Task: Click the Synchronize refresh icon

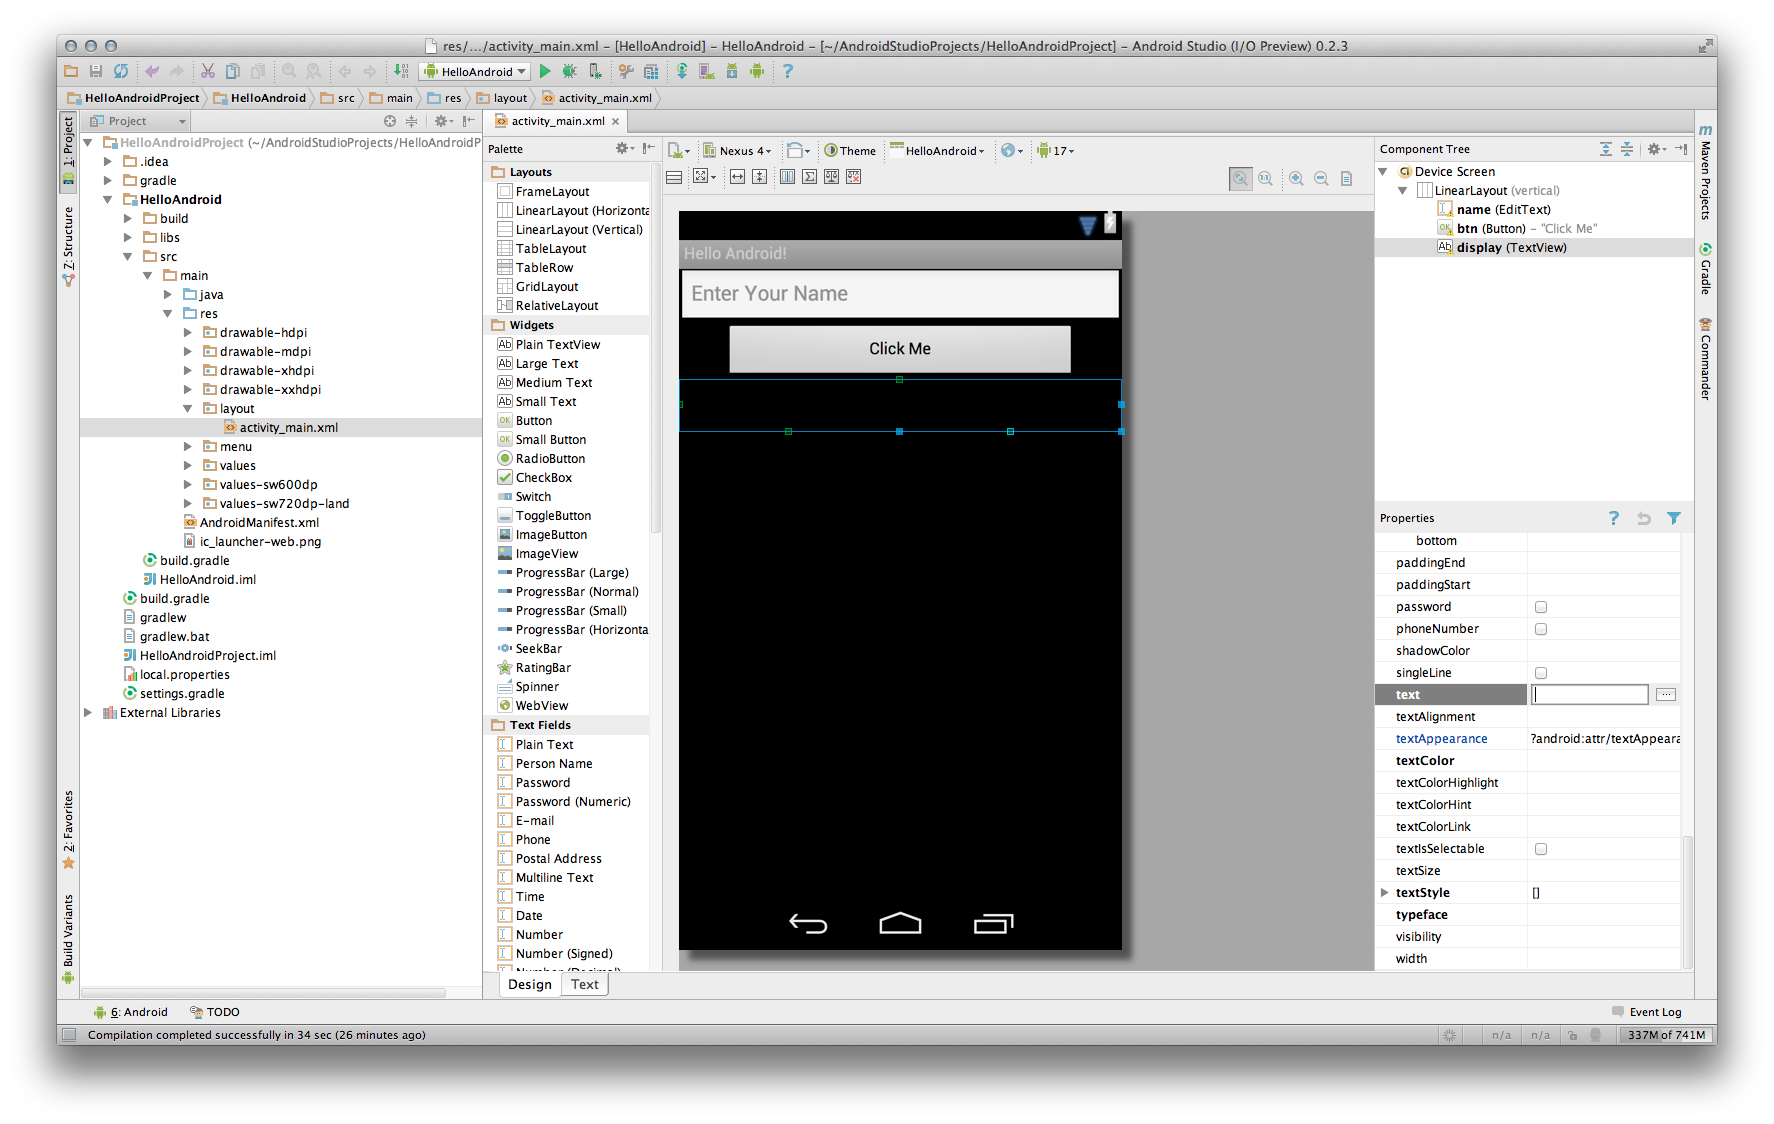Action: tap(121, 71)
